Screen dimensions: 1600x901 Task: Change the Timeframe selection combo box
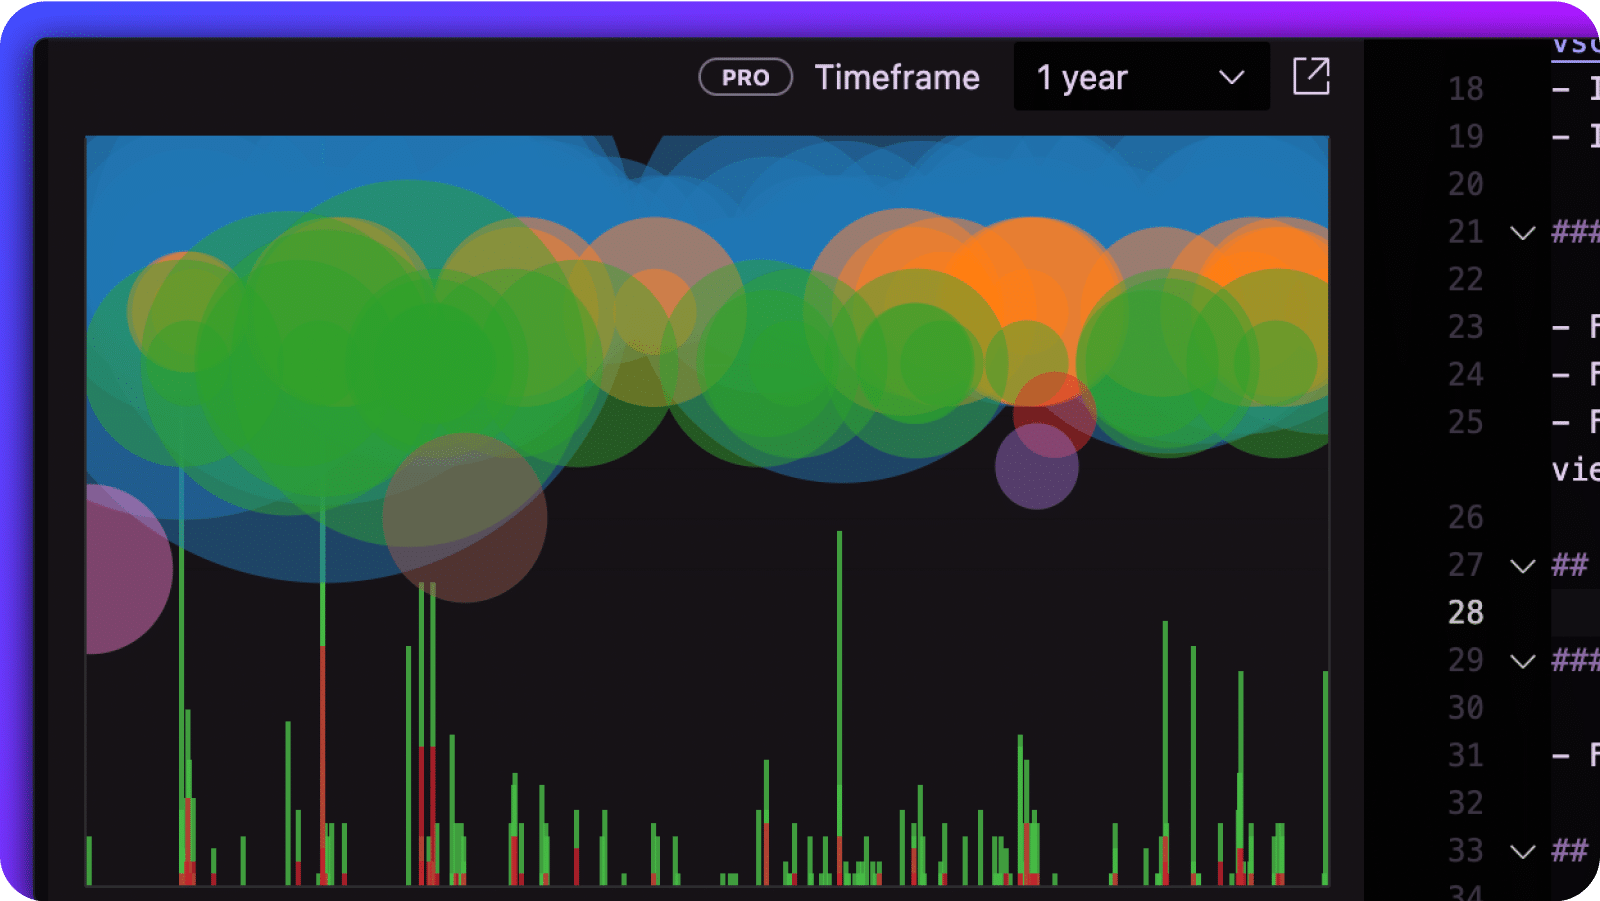pyautogui.click(x=1140, y=77)
